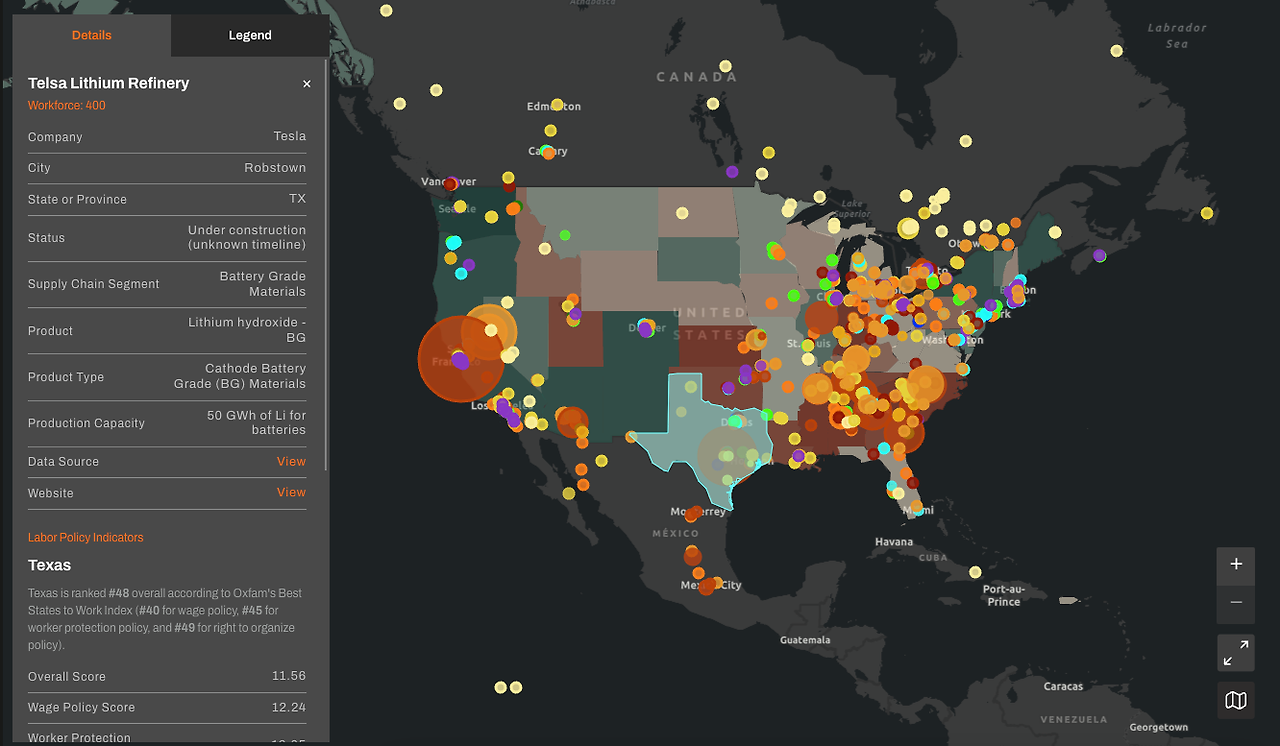Enter fullscreen map view
Image resolution: width=1280 pixels, height=746 pixels.
pyautogui.click(x=1236, y=653)
